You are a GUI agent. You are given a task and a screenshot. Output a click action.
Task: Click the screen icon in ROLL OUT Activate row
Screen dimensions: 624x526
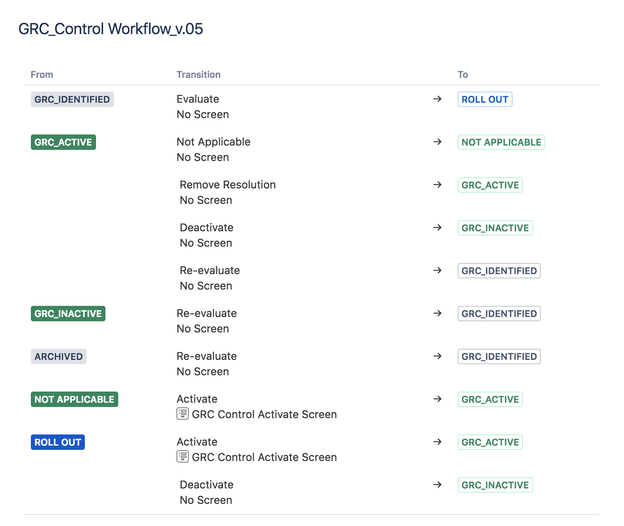182,456
